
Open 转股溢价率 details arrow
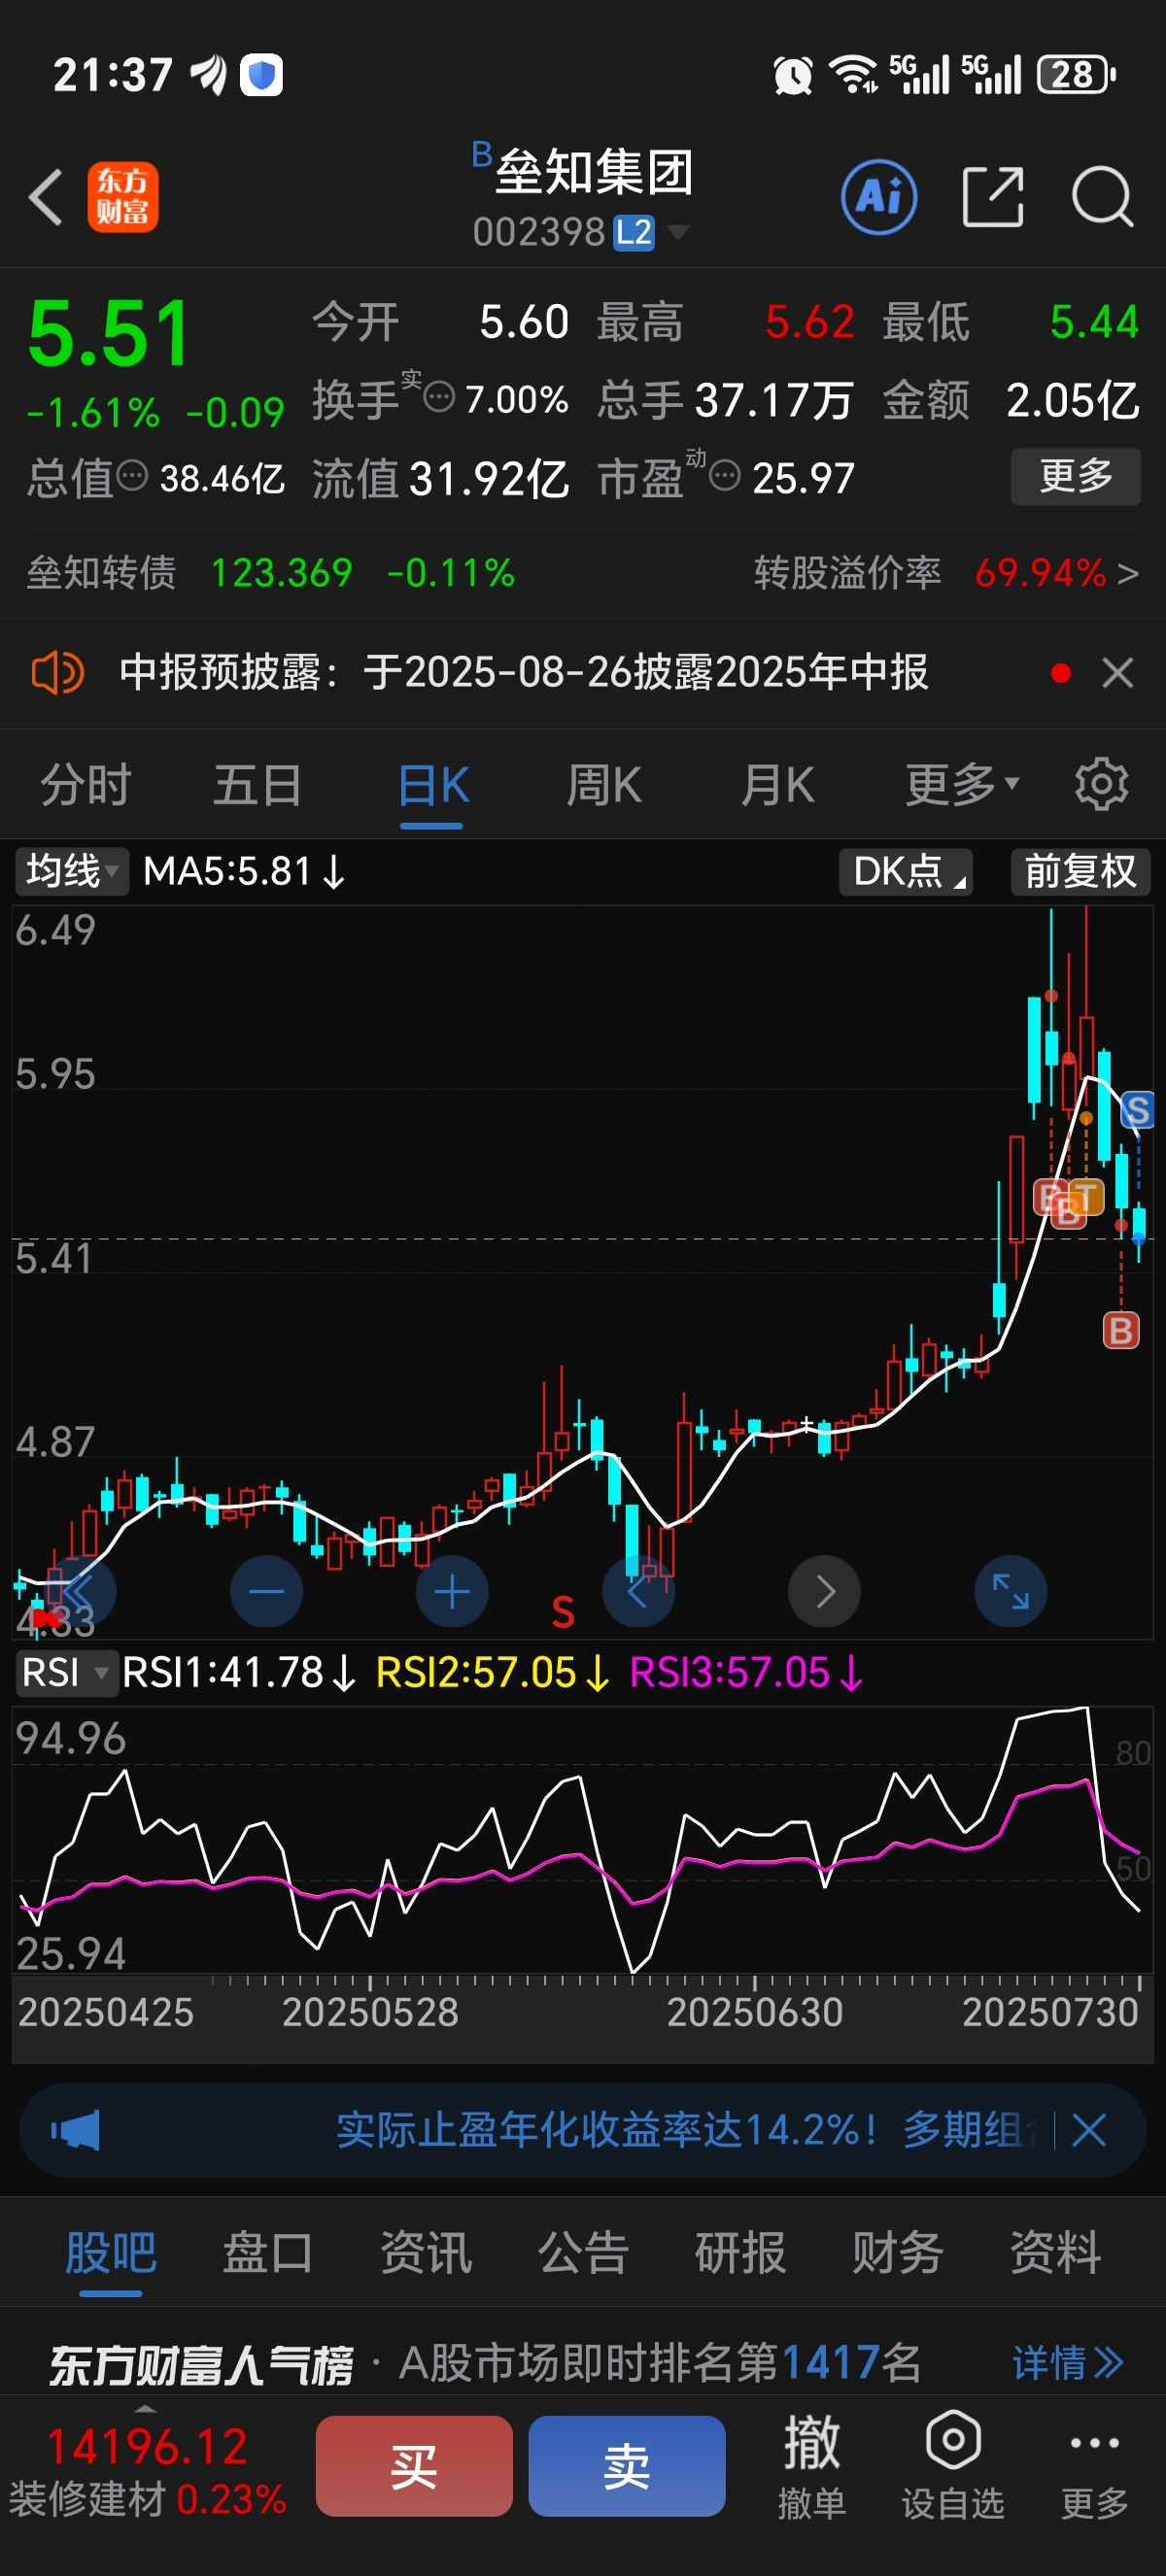[x=1128, y=573]
